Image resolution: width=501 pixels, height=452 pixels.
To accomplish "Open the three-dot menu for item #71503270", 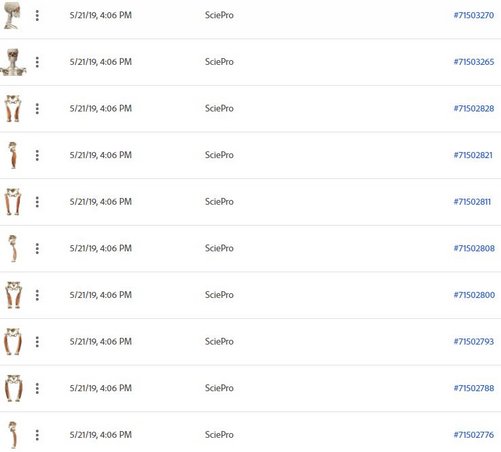I will point(37,15).
